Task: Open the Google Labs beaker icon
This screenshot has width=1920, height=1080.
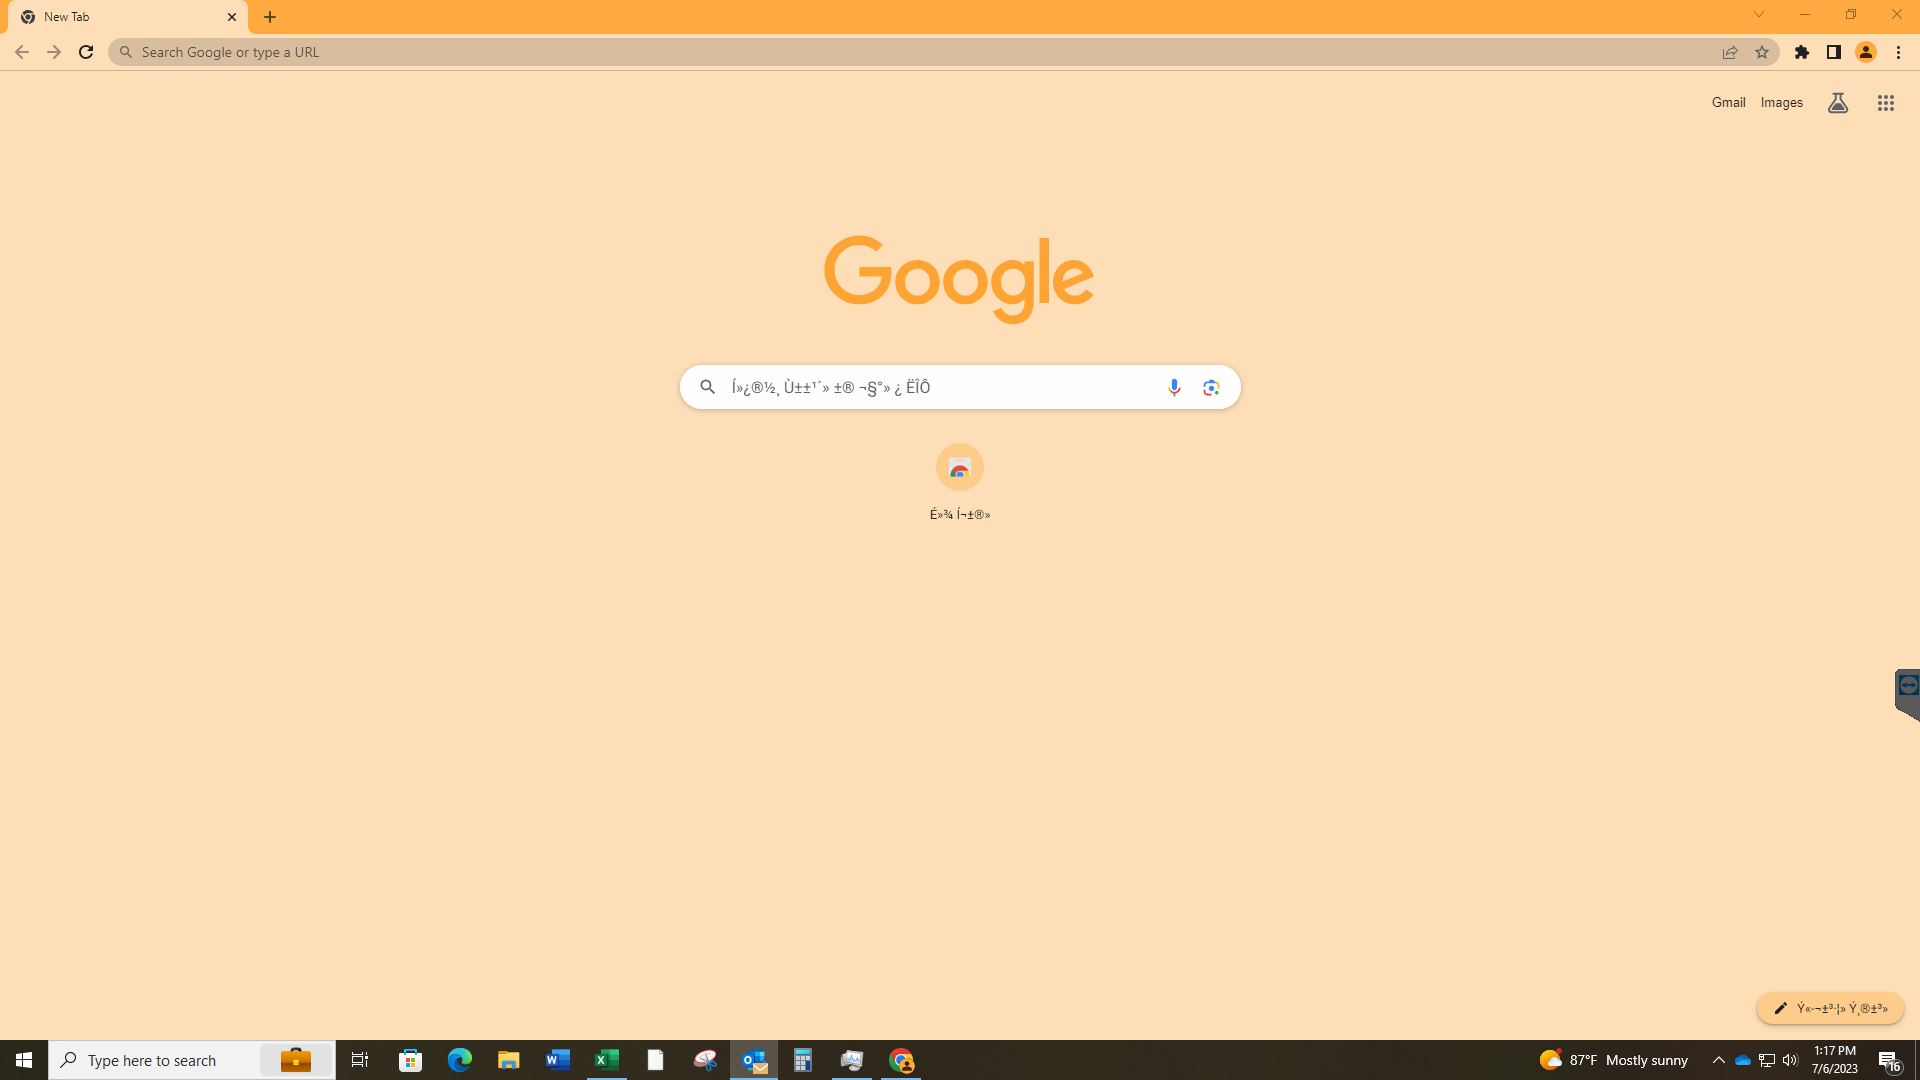Action: 1838,103
